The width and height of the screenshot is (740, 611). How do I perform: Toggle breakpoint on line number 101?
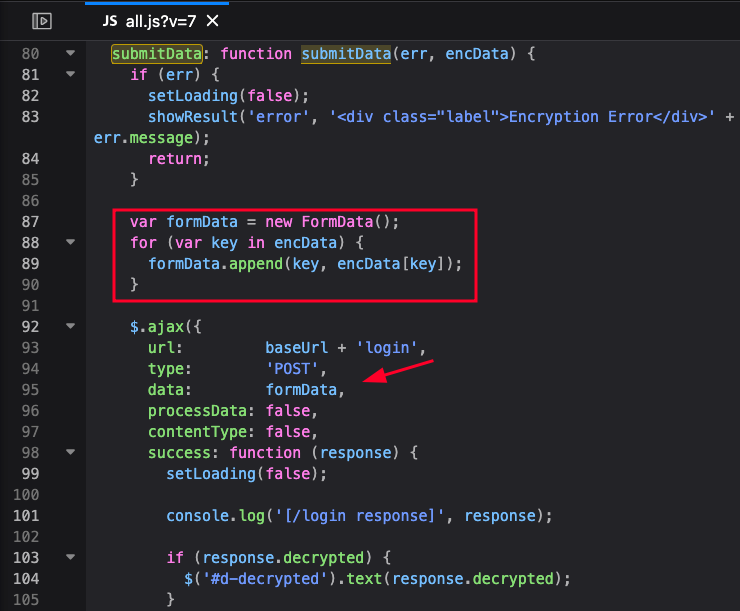pos(30,516)
